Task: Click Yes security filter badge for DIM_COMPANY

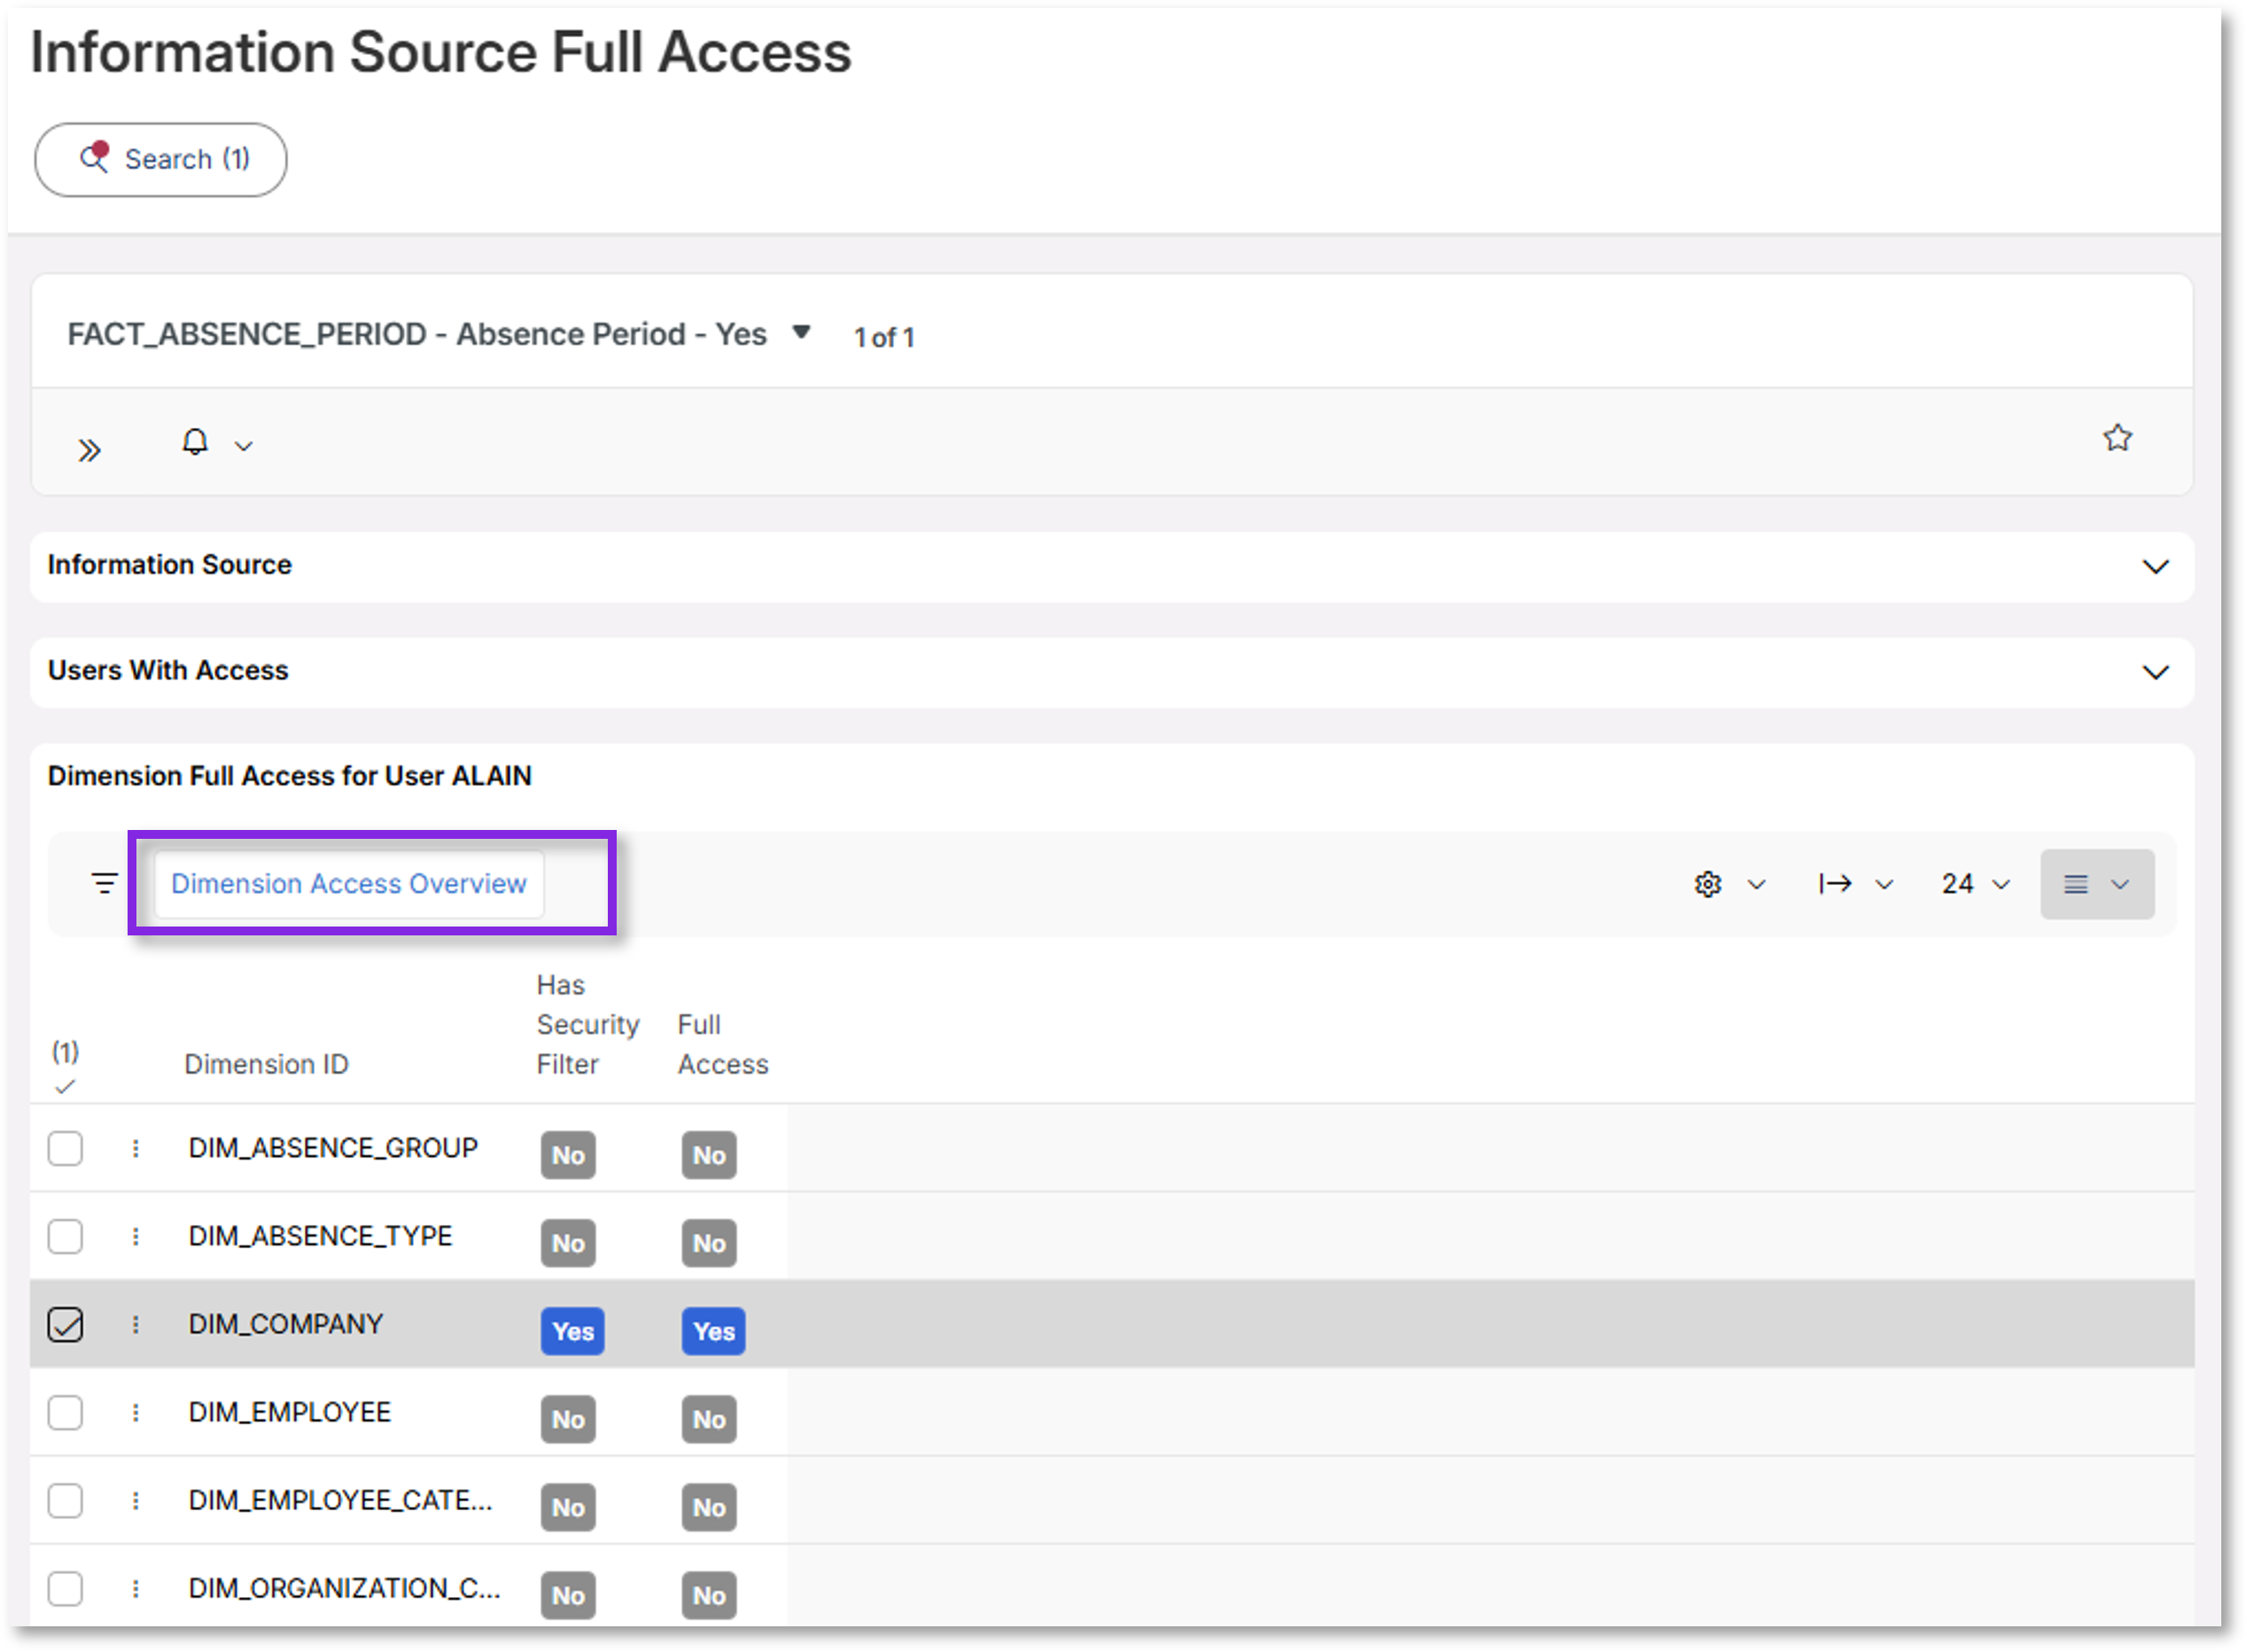Action: 572,1331
